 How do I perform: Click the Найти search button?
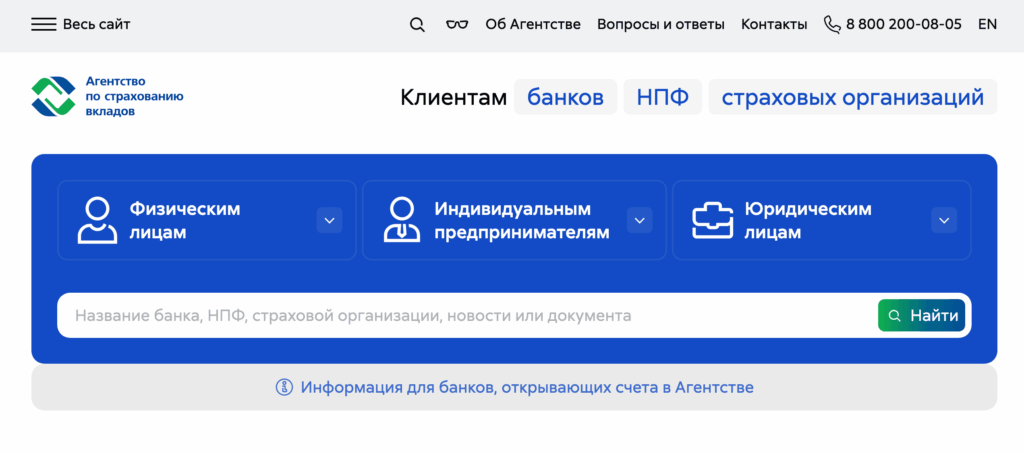[x=921, y=316]
